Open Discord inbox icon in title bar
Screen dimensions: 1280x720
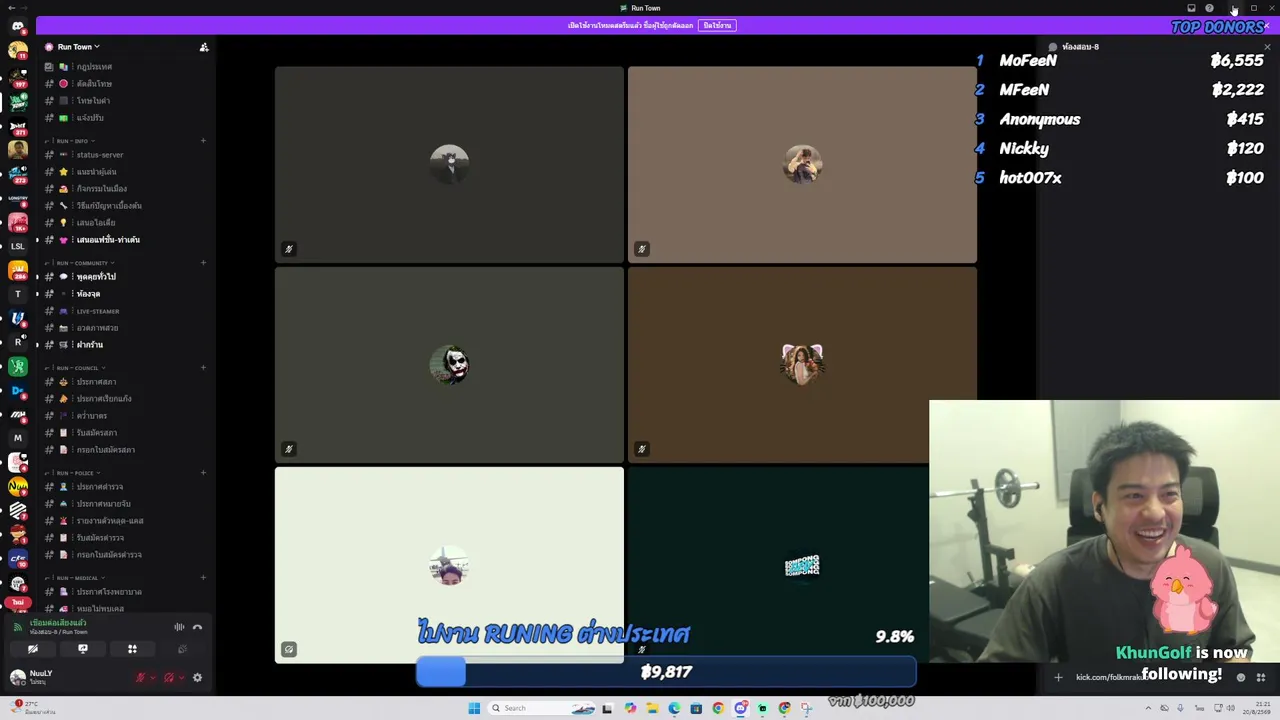[1191, 8]
